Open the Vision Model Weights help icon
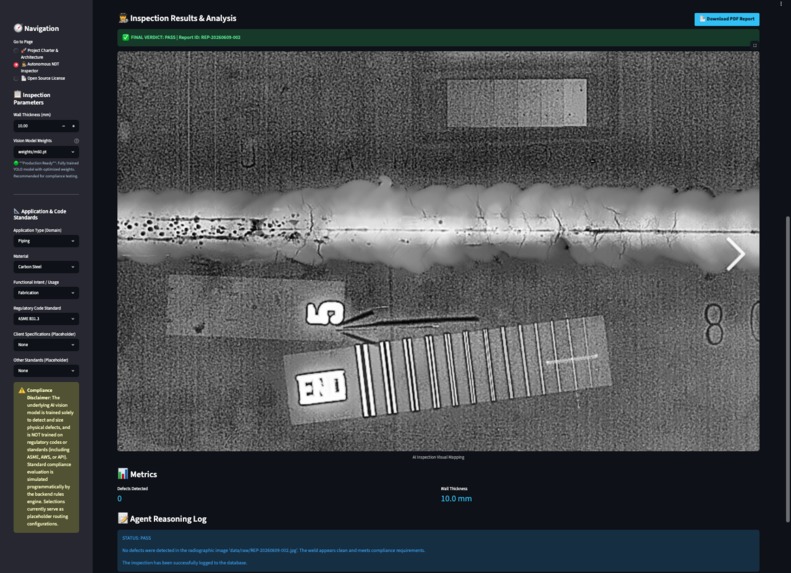791x573 pixels. [76, 141]
